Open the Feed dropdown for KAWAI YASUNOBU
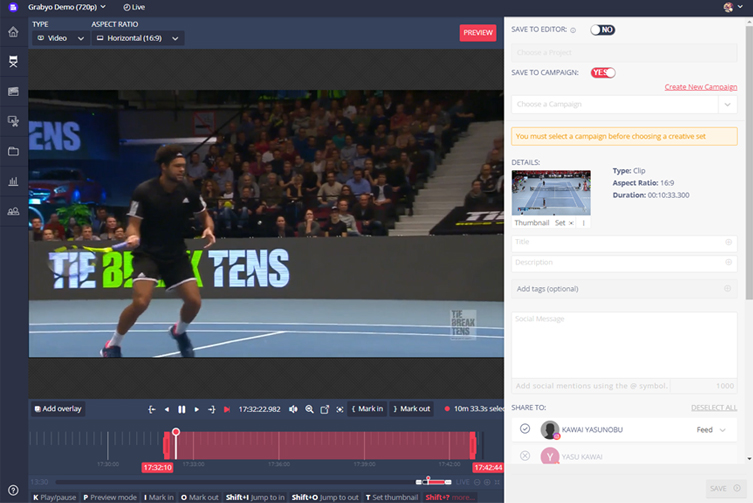 point(711,430)
